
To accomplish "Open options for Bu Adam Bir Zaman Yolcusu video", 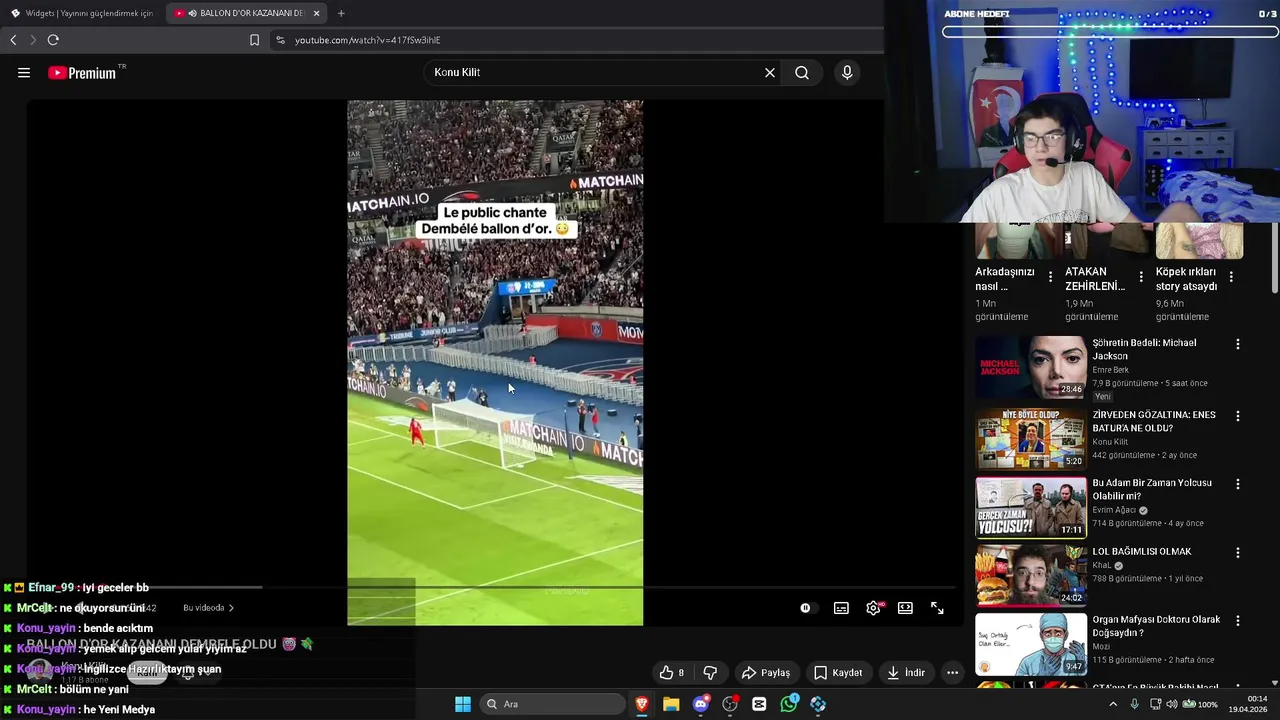I will coord(1238,484).
